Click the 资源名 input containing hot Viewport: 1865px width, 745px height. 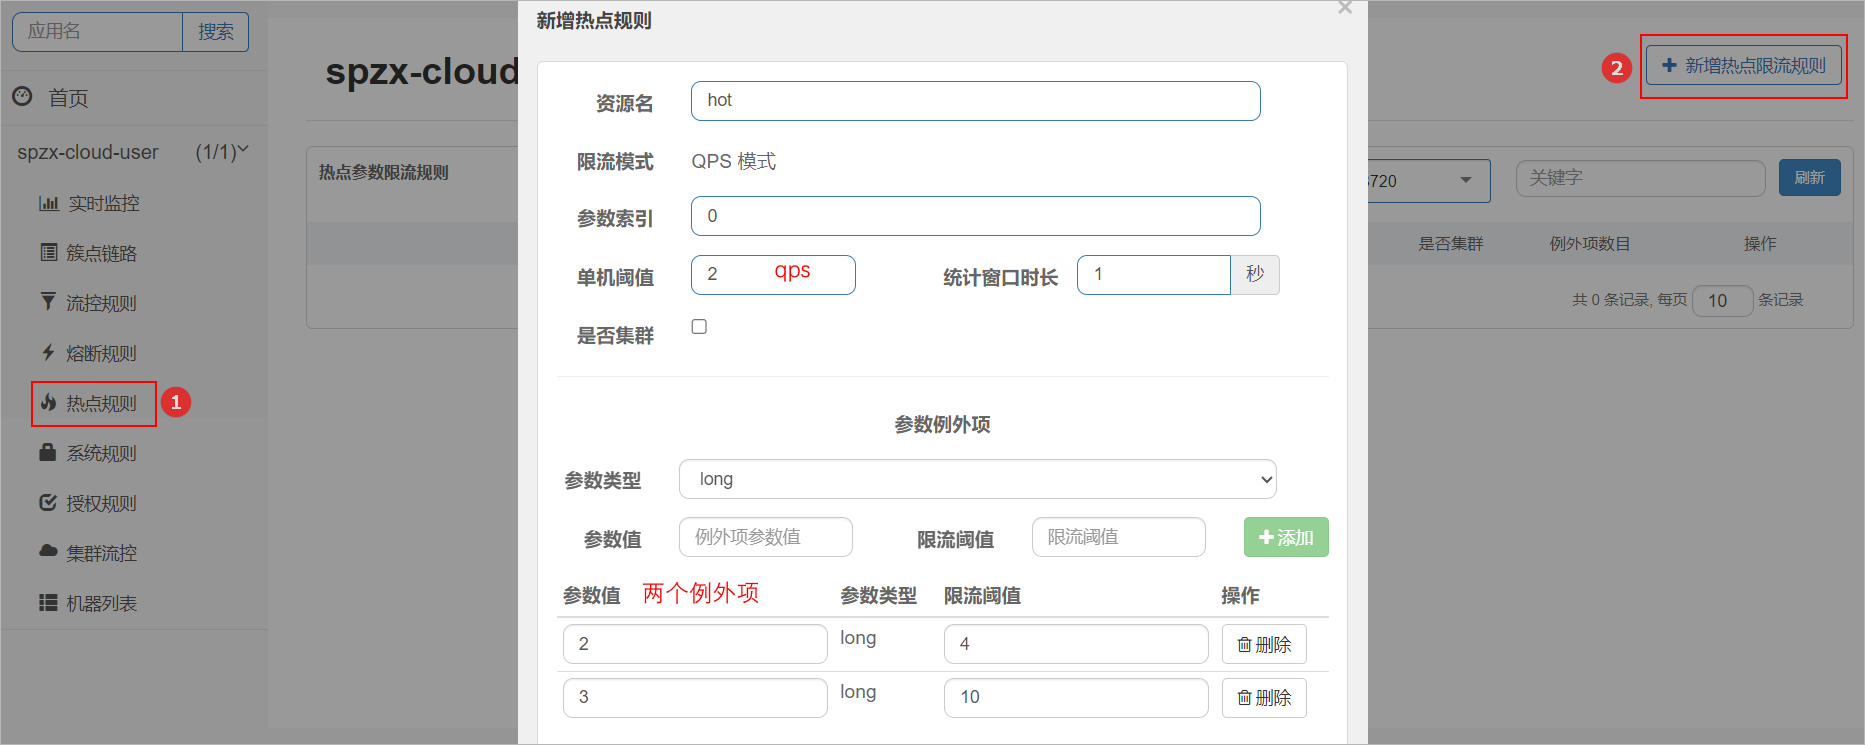pyautogui.click(x=975, y=101)
